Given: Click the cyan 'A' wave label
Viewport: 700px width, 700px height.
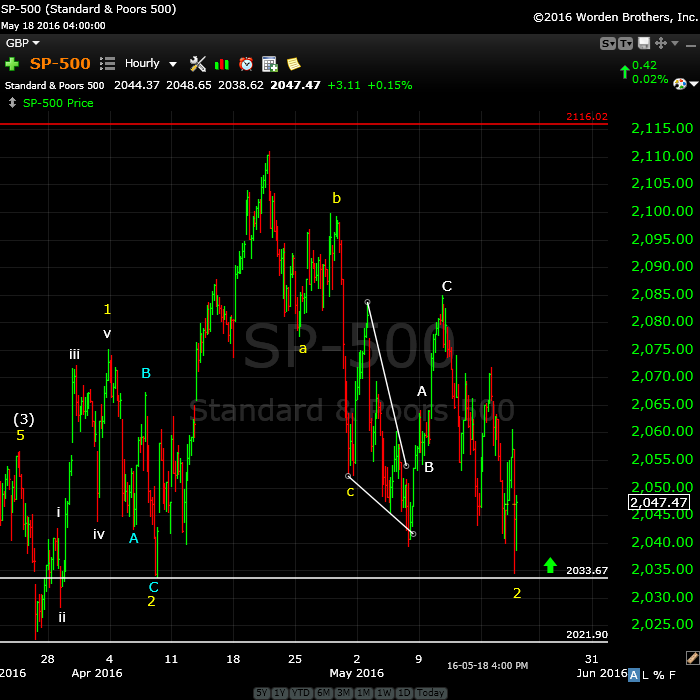Looking at the screenshot, I should [x=133, y=538].
